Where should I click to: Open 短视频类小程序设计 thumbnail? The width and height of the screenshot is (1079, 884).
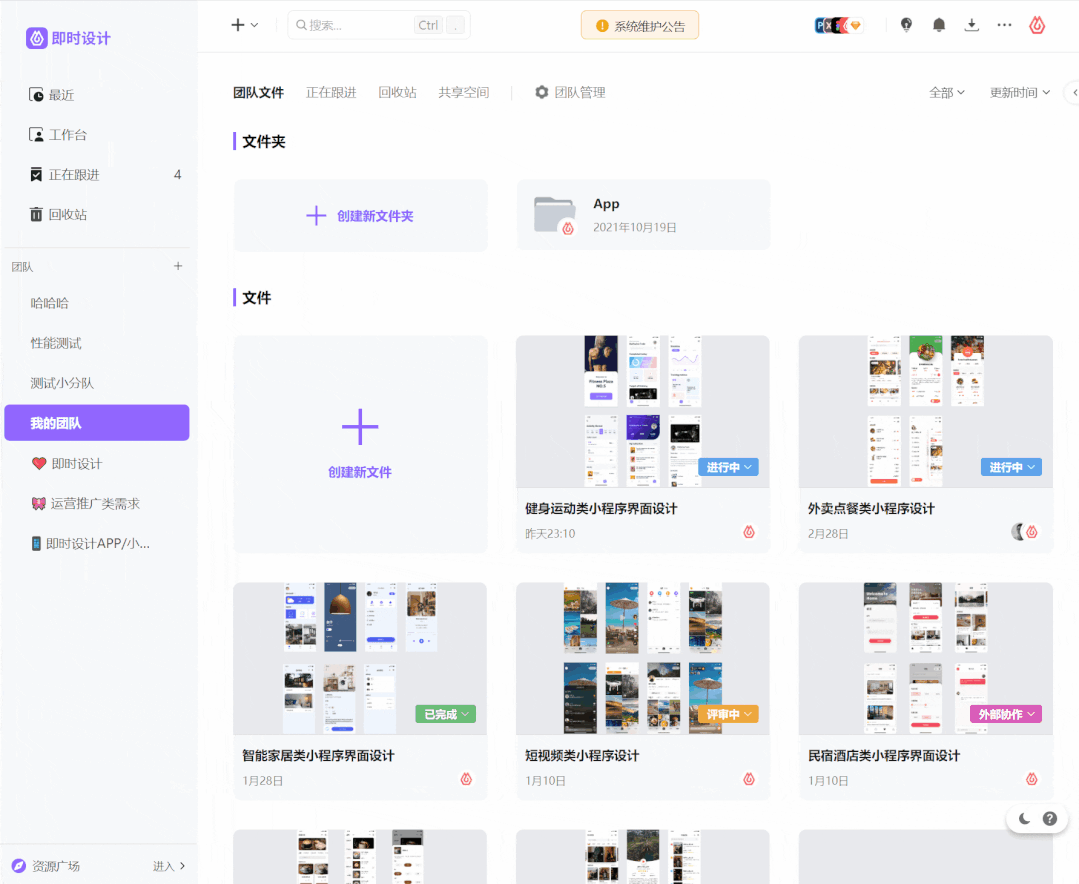tap(643, 658)
